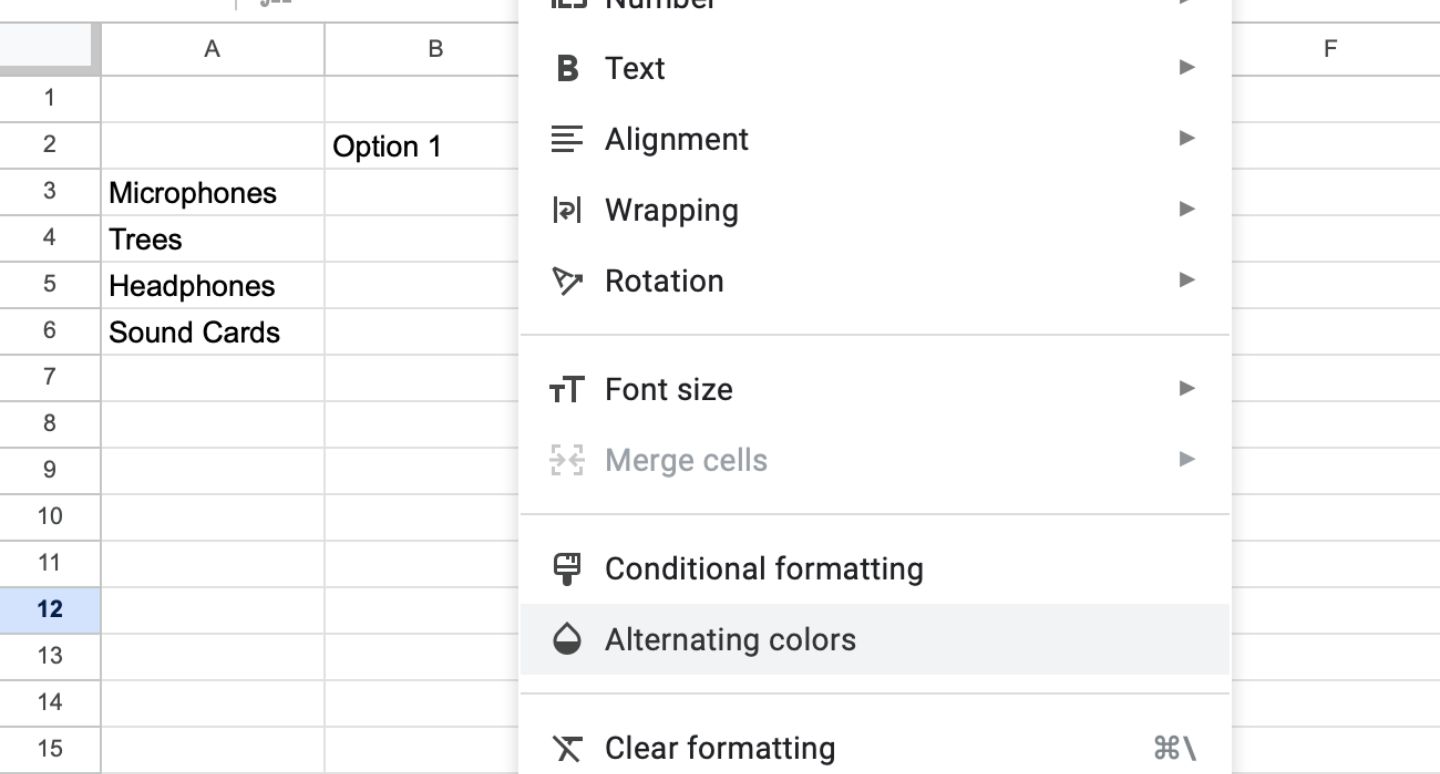Viewport: 1440px width, 774px height.
Task: Select column A header
Action: [212, 49]
